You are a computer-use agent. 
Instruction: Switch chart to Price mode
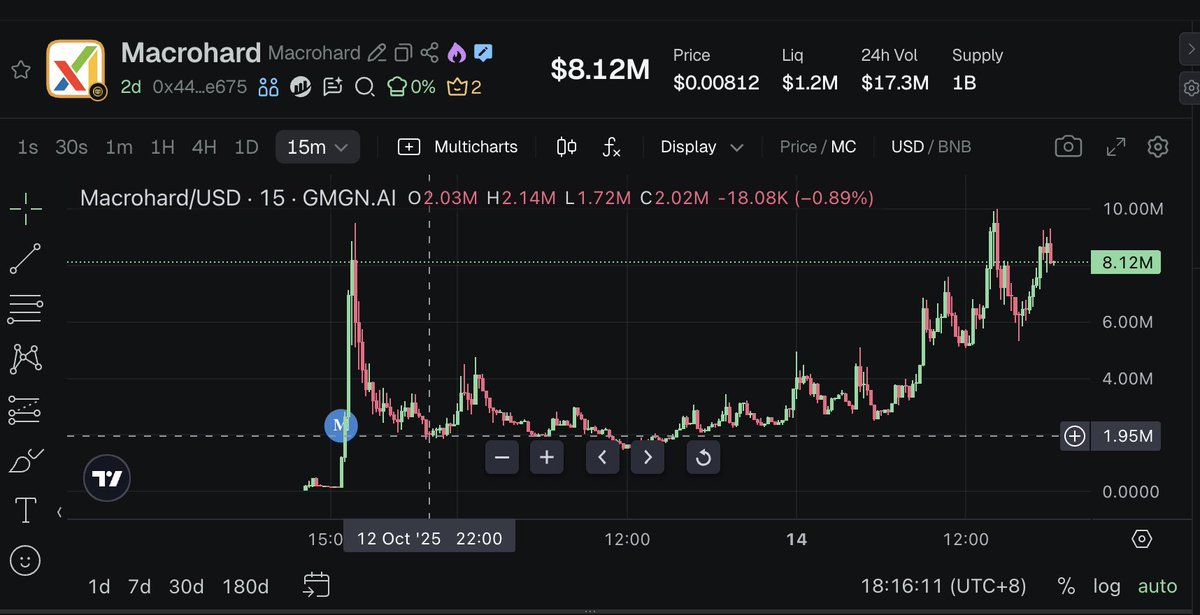798,147
